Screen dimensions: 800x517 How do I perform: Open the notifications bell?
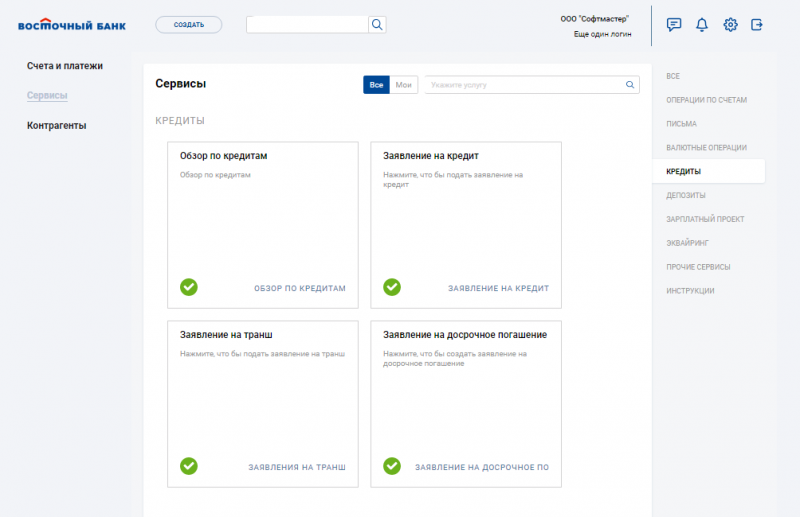click(702, 25)
